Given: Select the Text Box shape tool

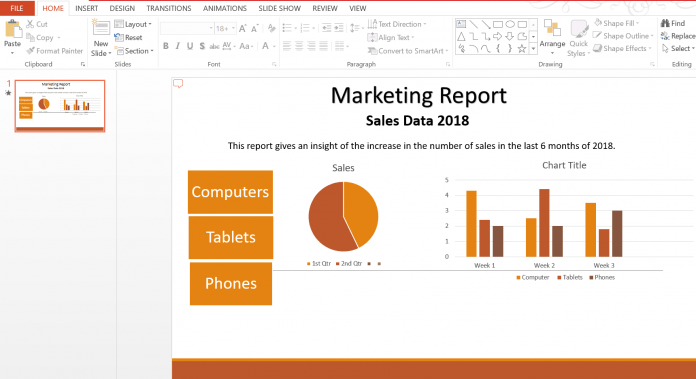Looking at the screenshot, I should coord(461,24).
